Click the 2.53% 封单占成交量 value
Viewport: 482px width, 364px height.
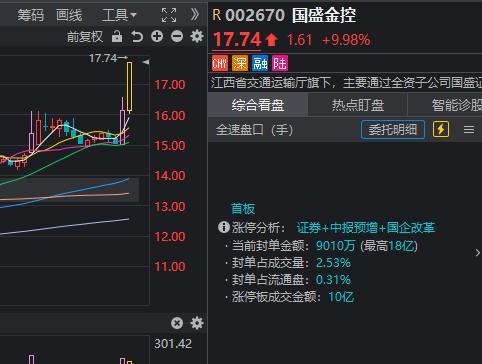click(x=333, y=263)
